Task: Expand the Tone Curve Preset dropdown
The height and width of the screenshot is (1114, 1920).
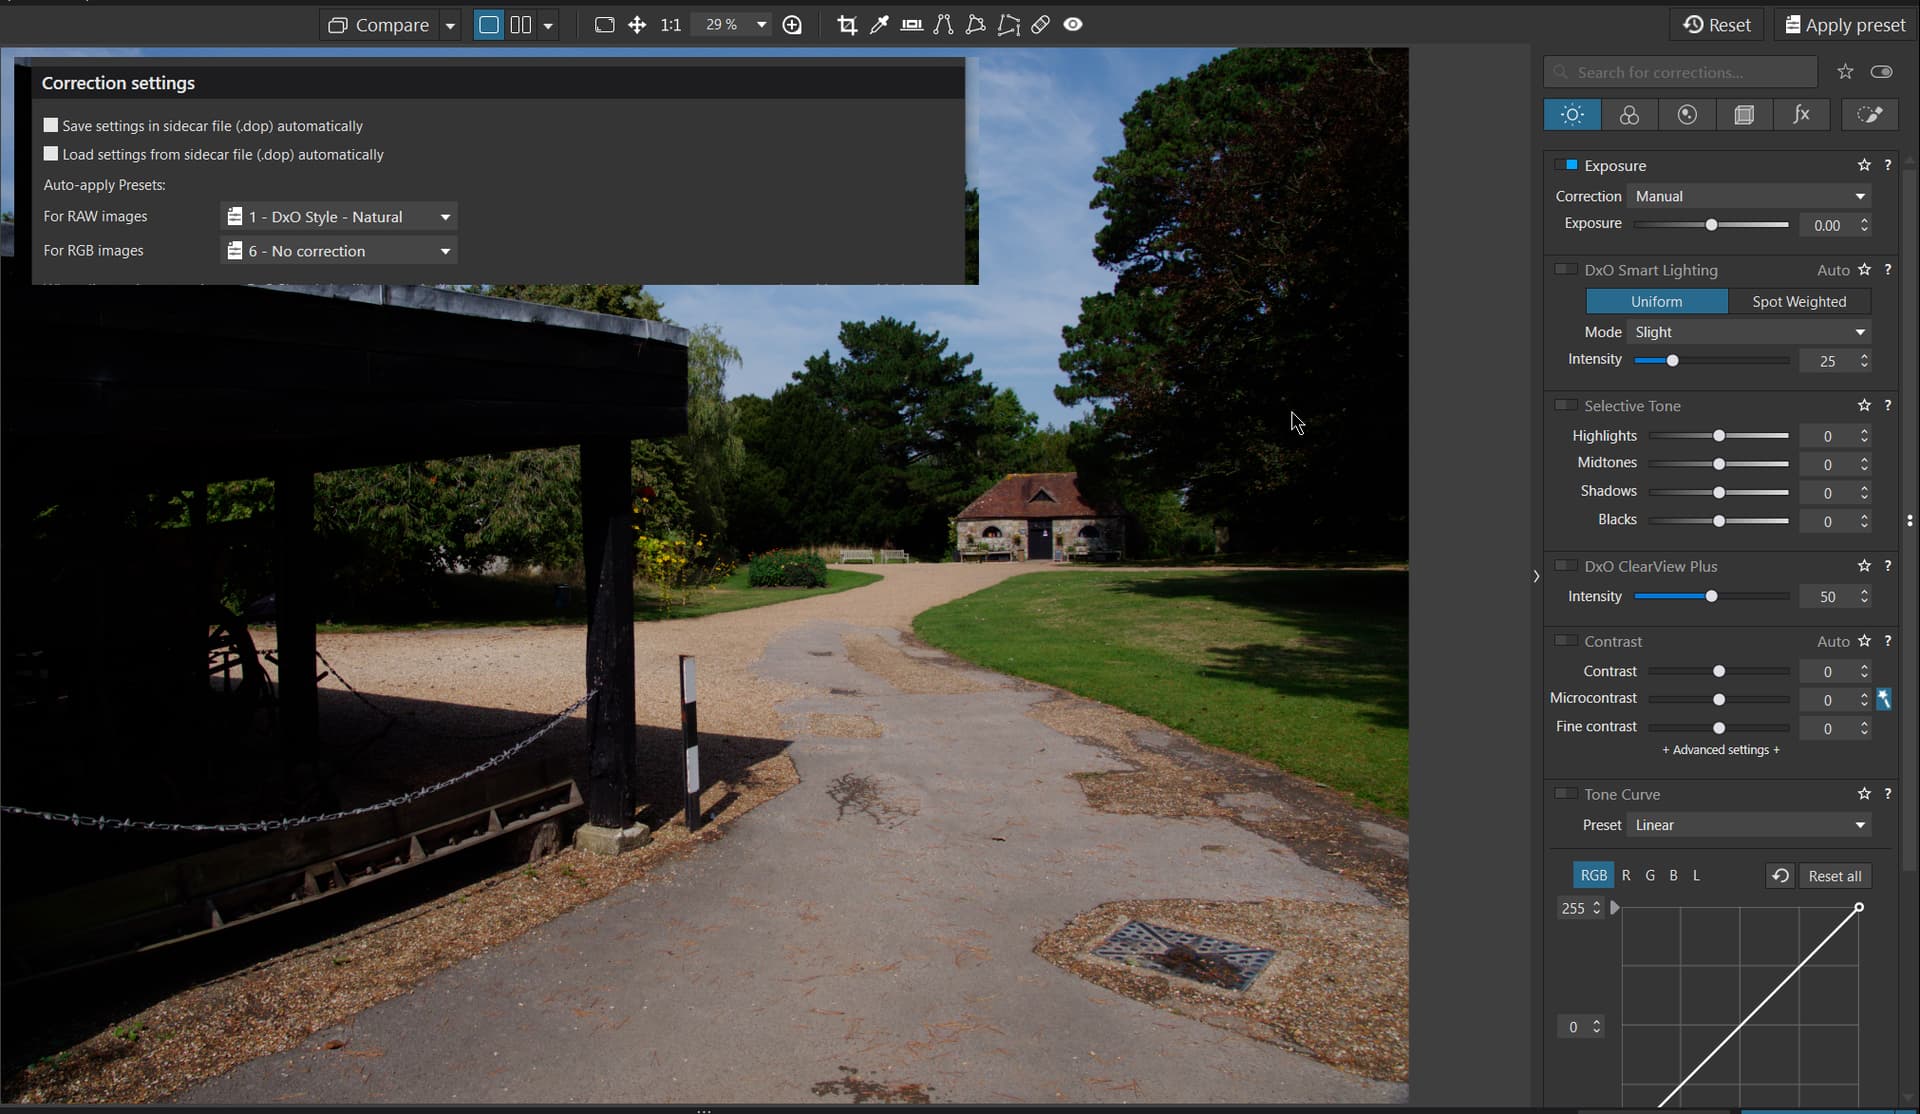Action: coord(1749,825)
